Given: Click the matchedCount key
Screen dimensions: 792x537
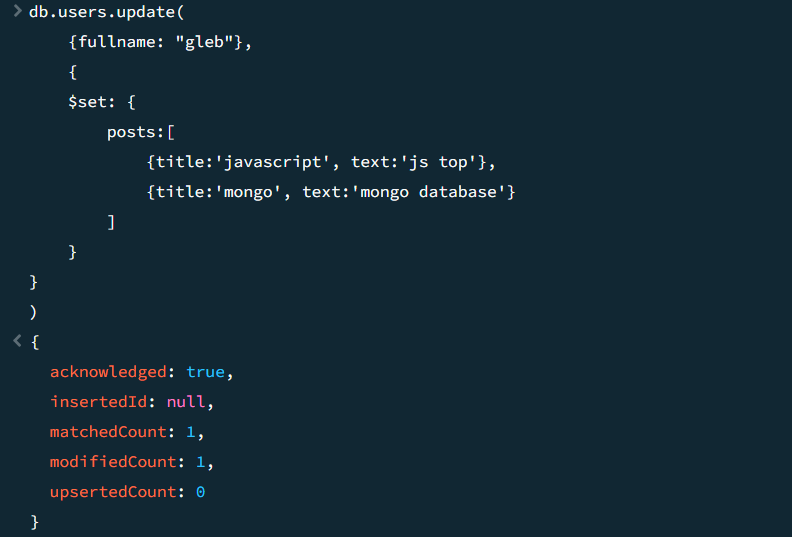Looking at the screenshot, I should point(108,432).
